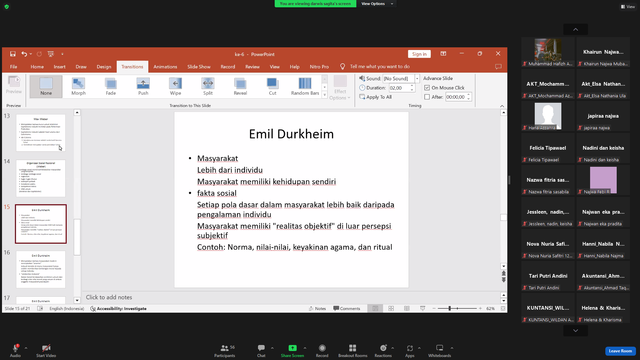Click Apply To All button
The height and width of the screenshot is (360, 640).
point(376,97)
